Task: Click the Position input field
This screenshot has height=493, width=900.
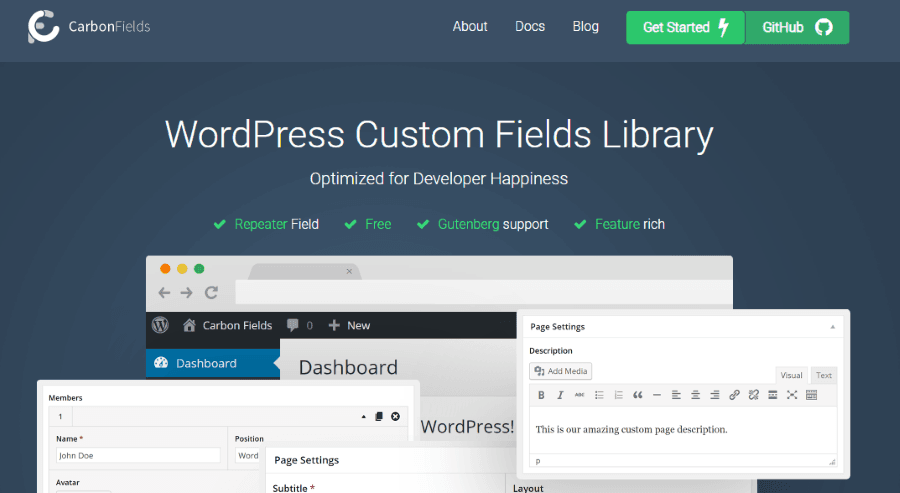Action: click(248, 456)
